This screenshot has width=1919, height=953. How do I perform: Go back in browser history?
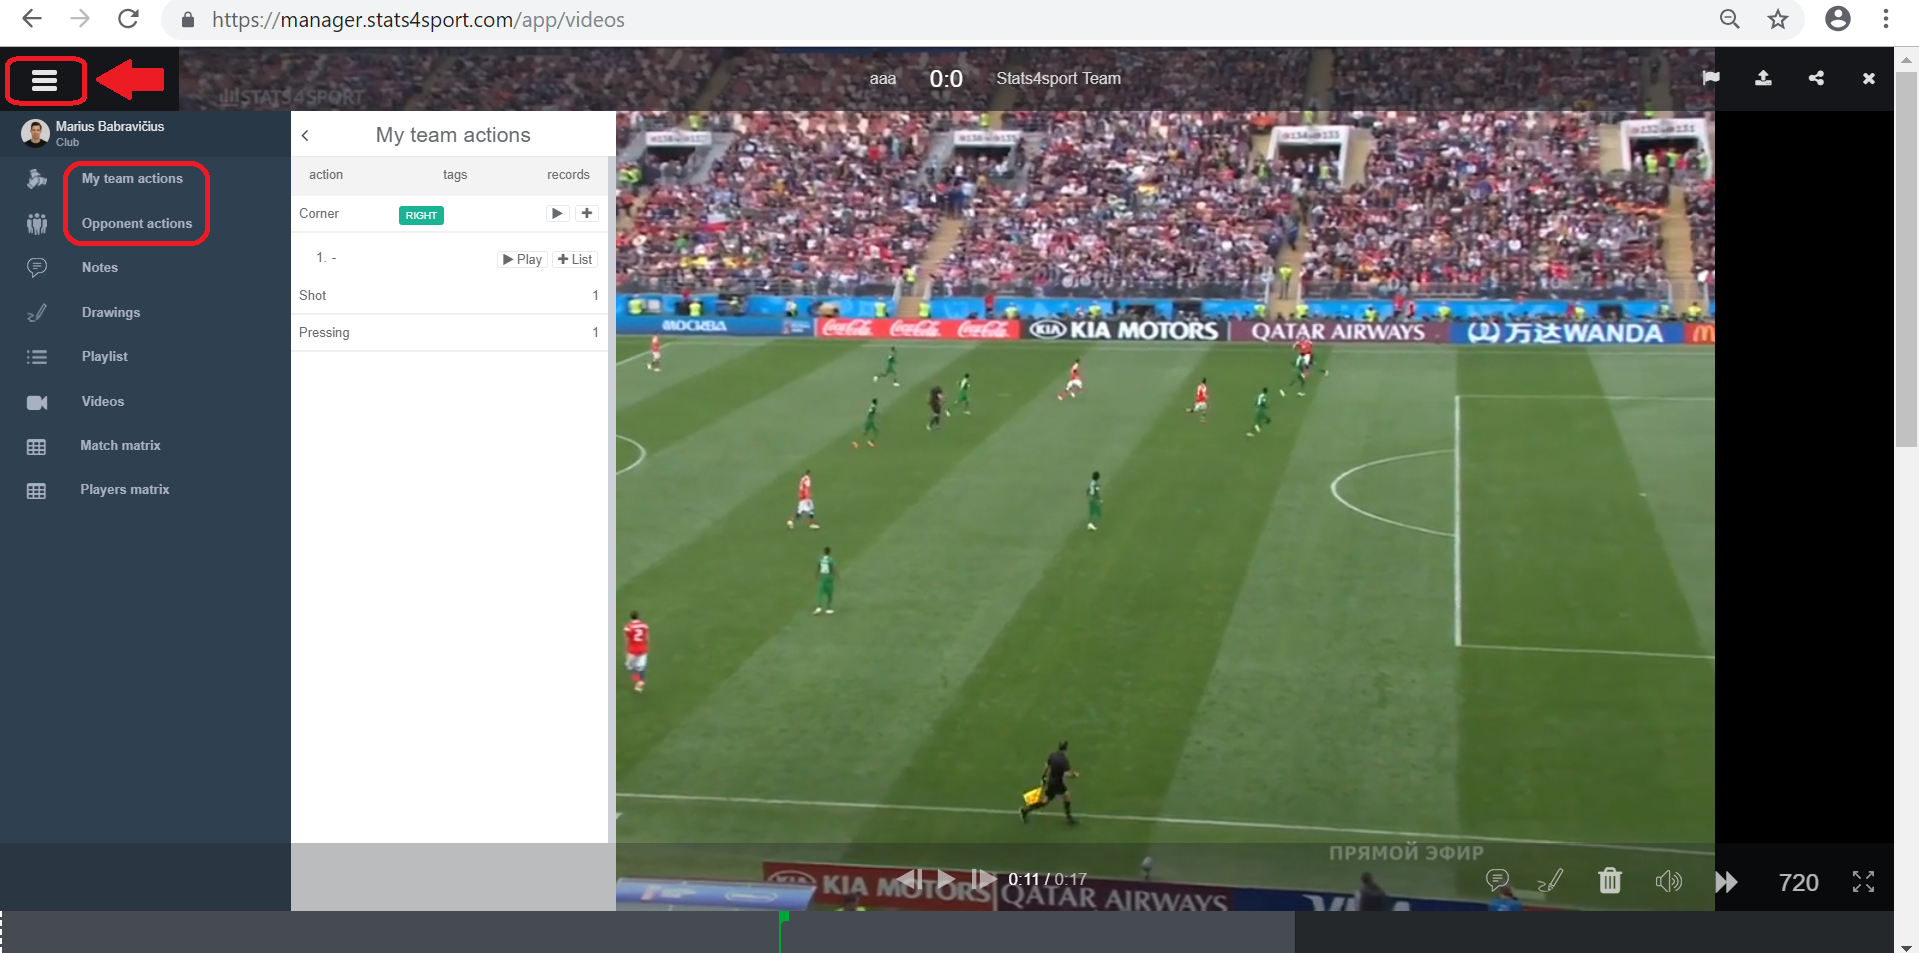click(x=32, y=19)
